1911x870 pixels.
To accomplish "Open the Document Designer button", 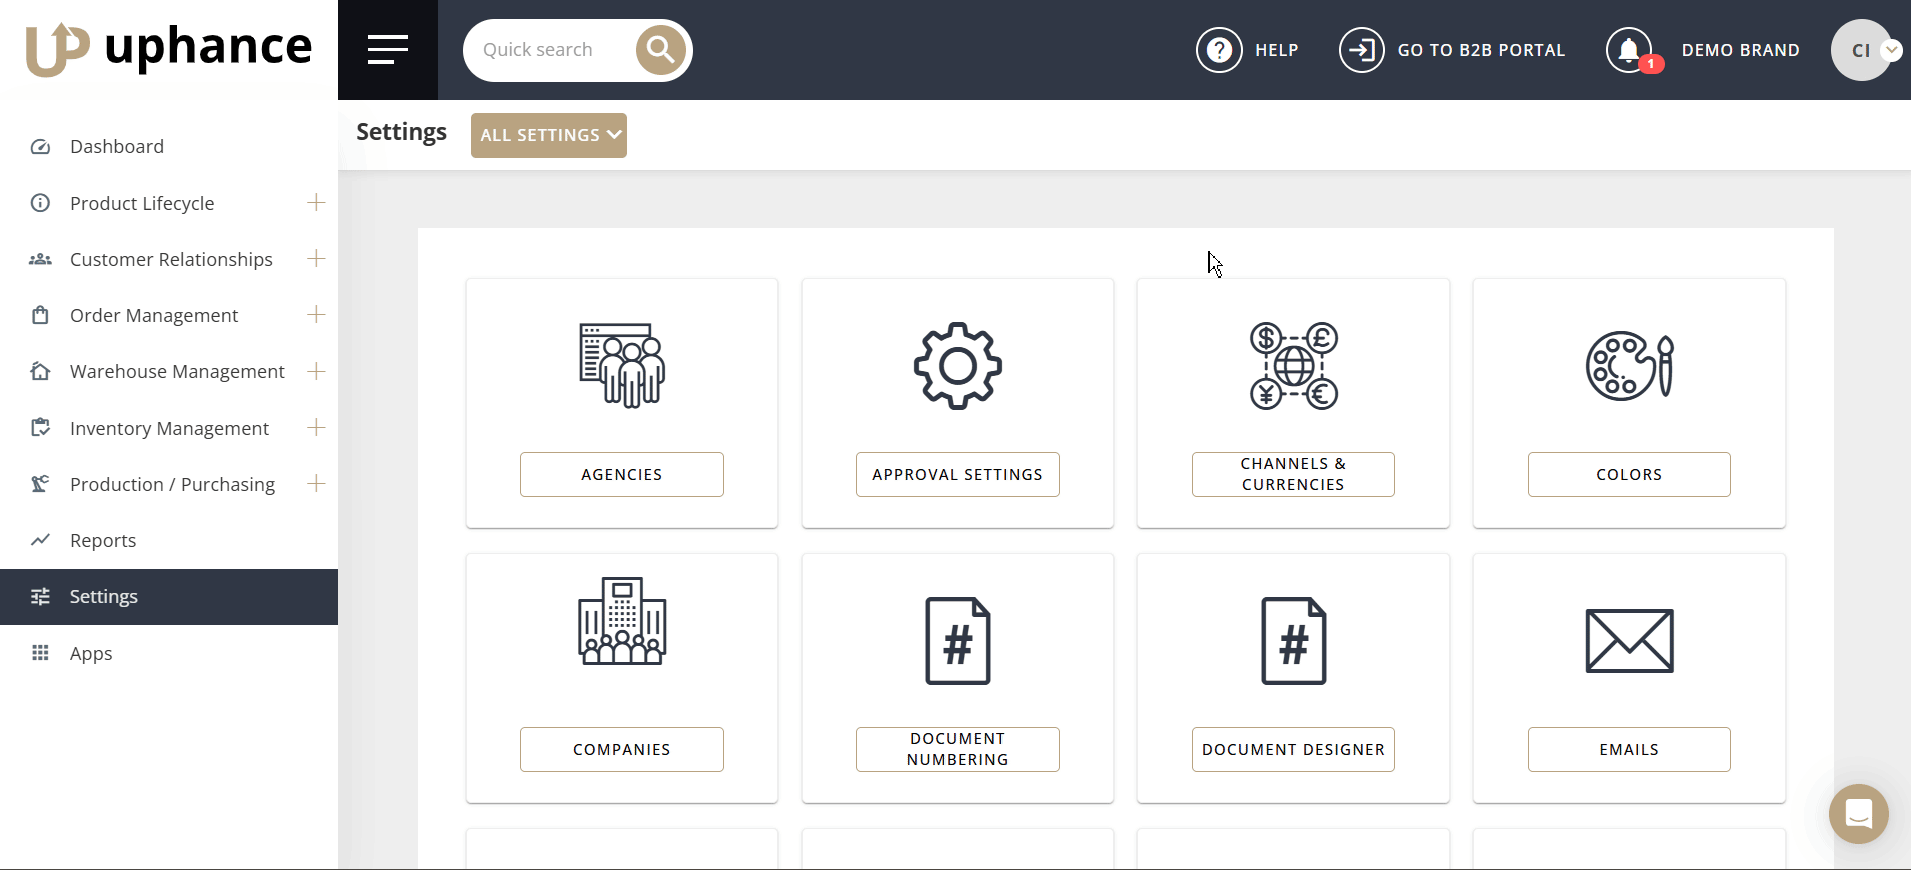I will point(1293,750).
